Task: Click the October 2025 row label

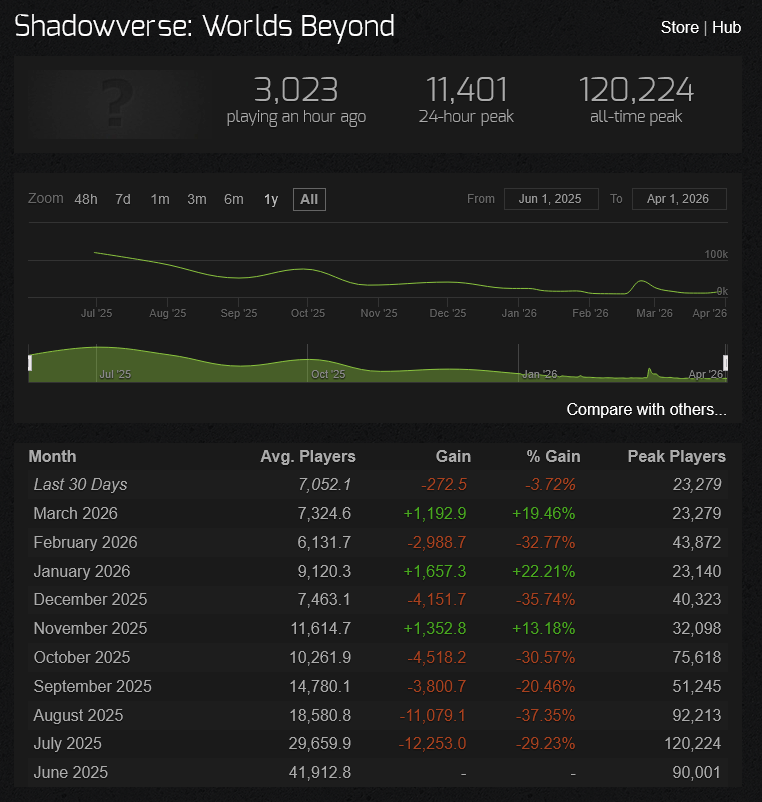Action: click(82, 657)
